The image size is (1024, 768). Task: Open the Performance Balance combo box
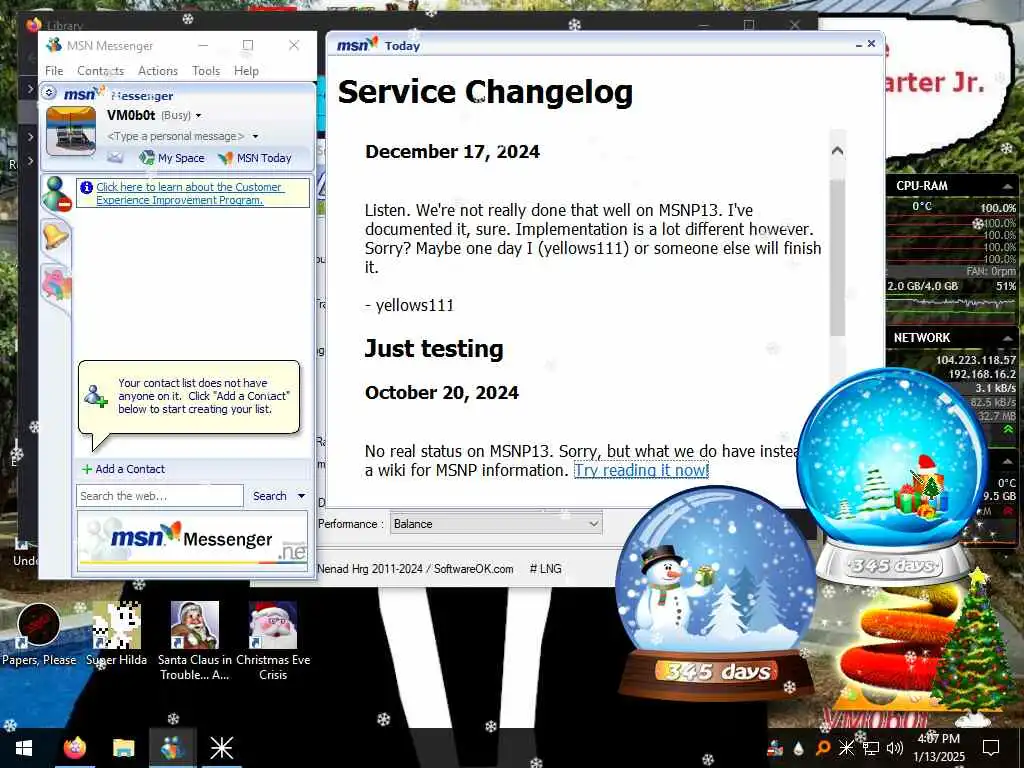click(x=496, y=524)
